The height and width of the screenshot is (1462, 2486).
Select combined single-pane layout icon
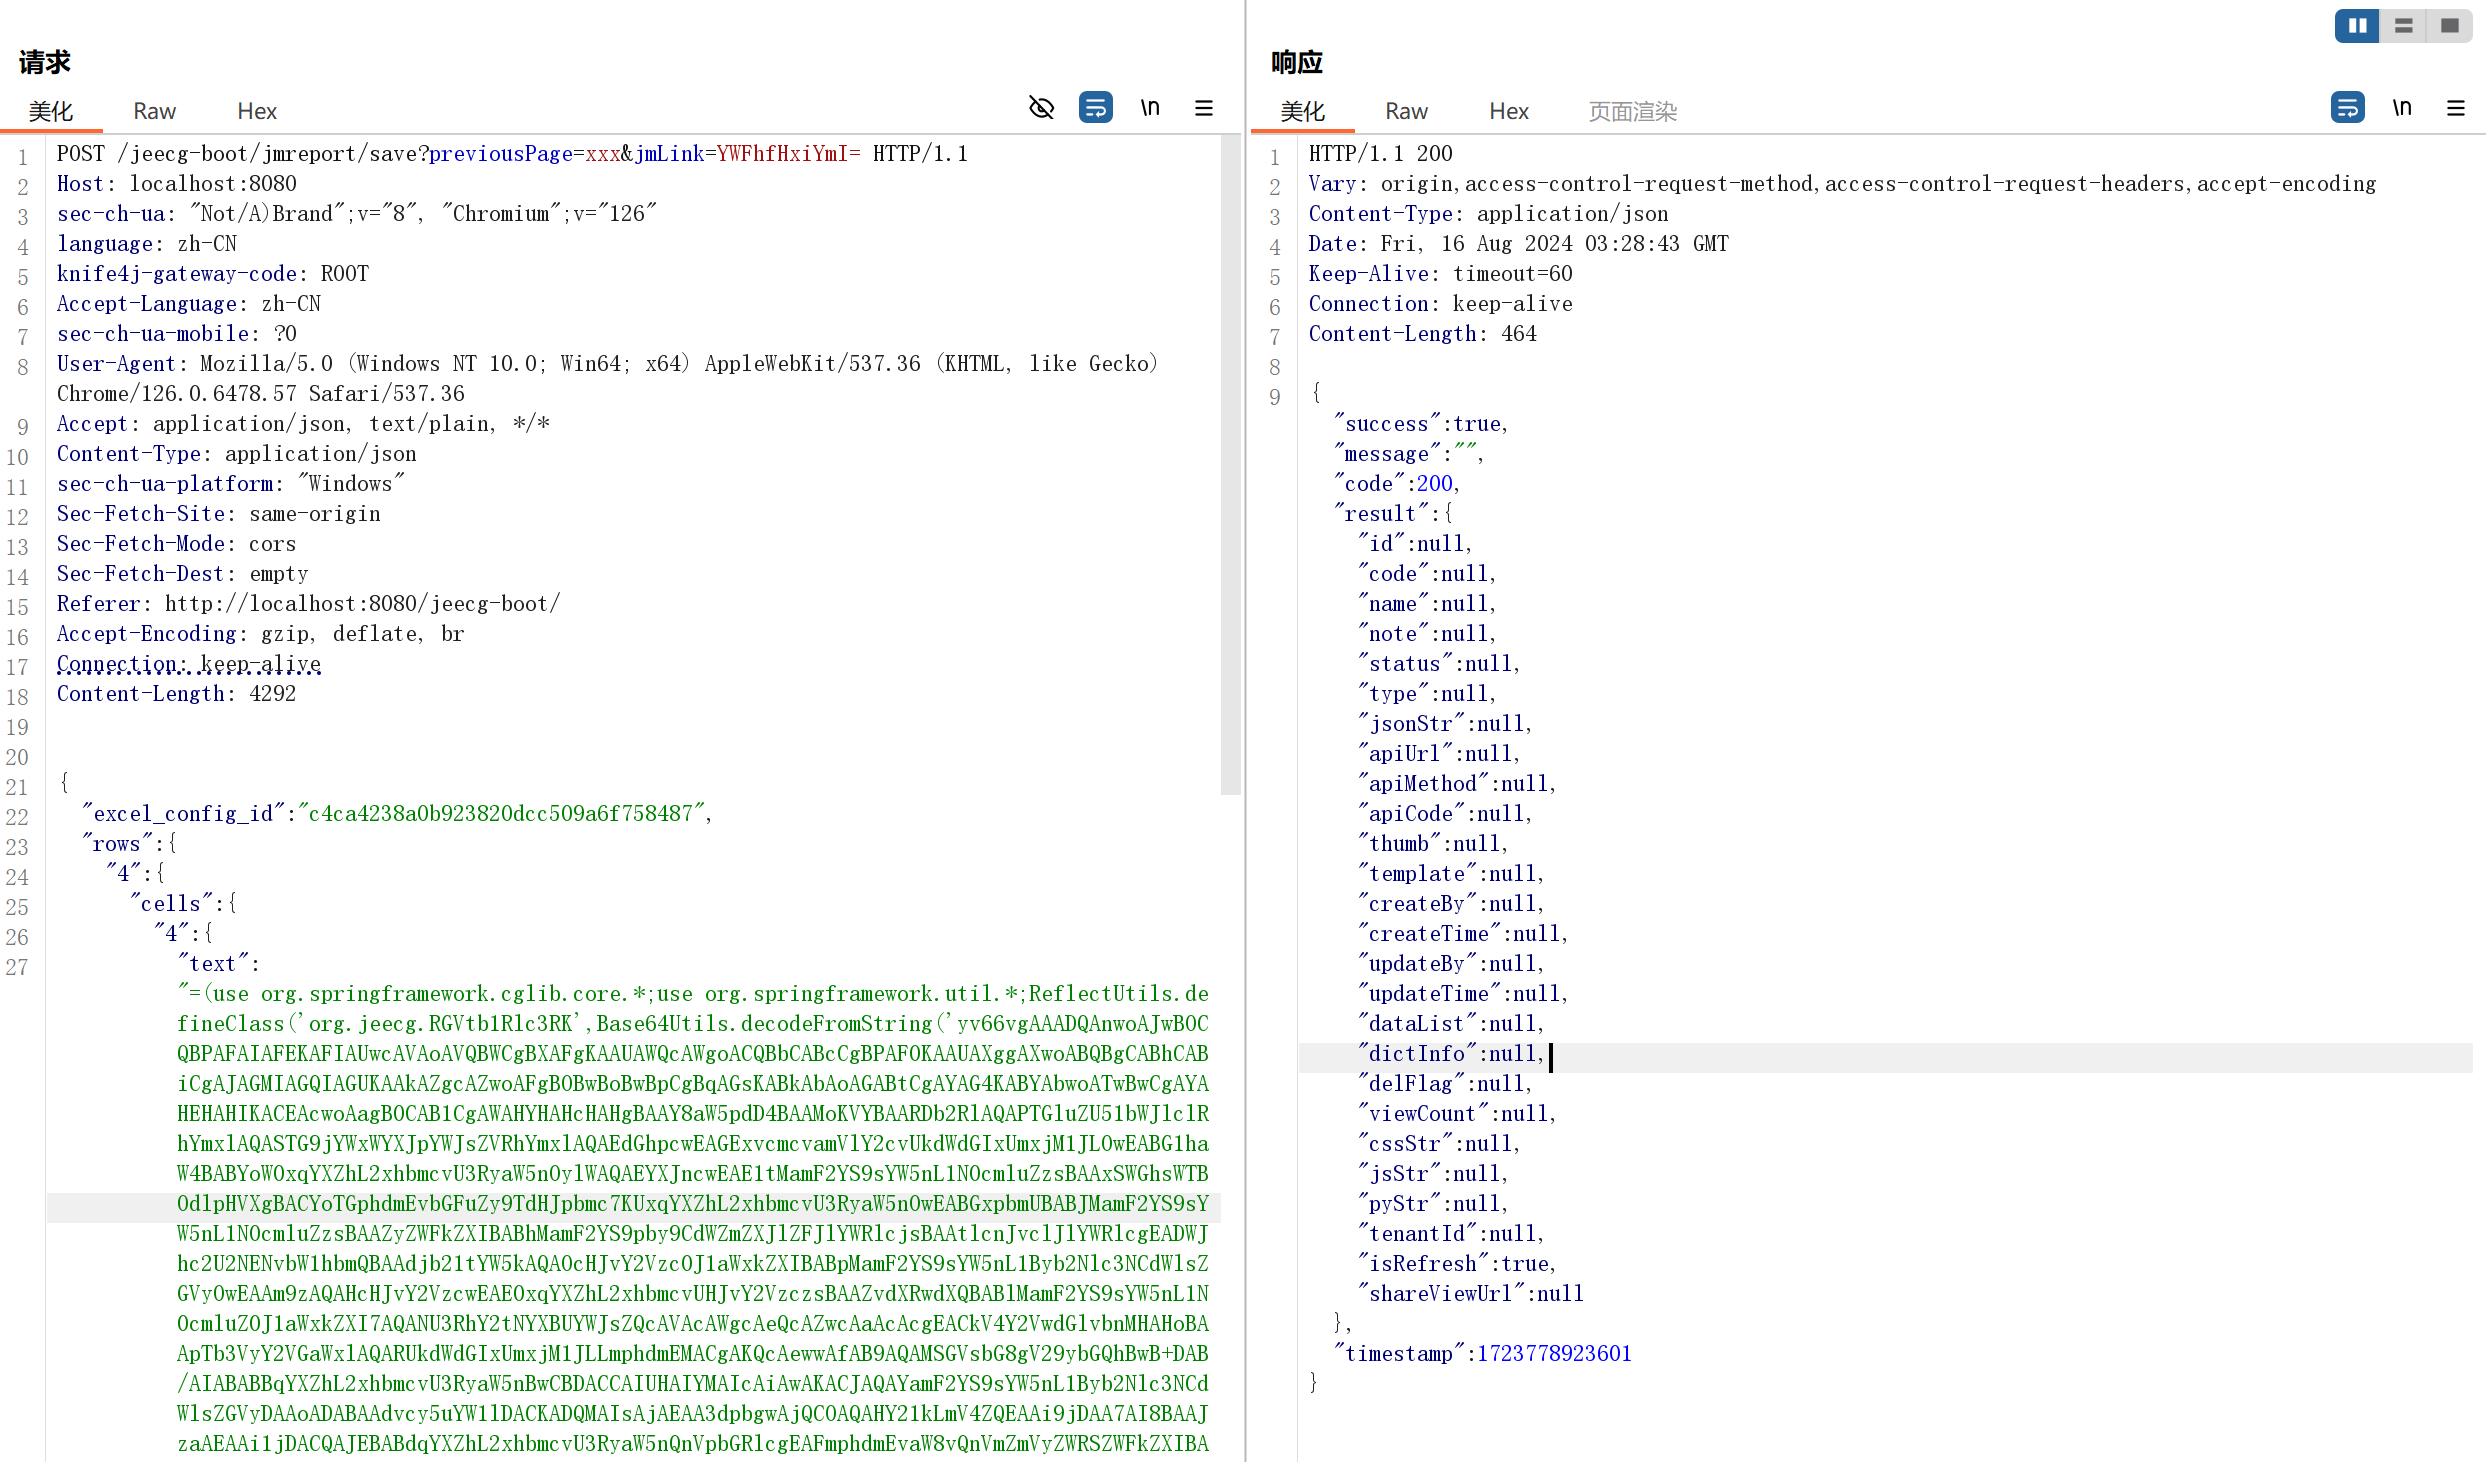coord(2449,25)
